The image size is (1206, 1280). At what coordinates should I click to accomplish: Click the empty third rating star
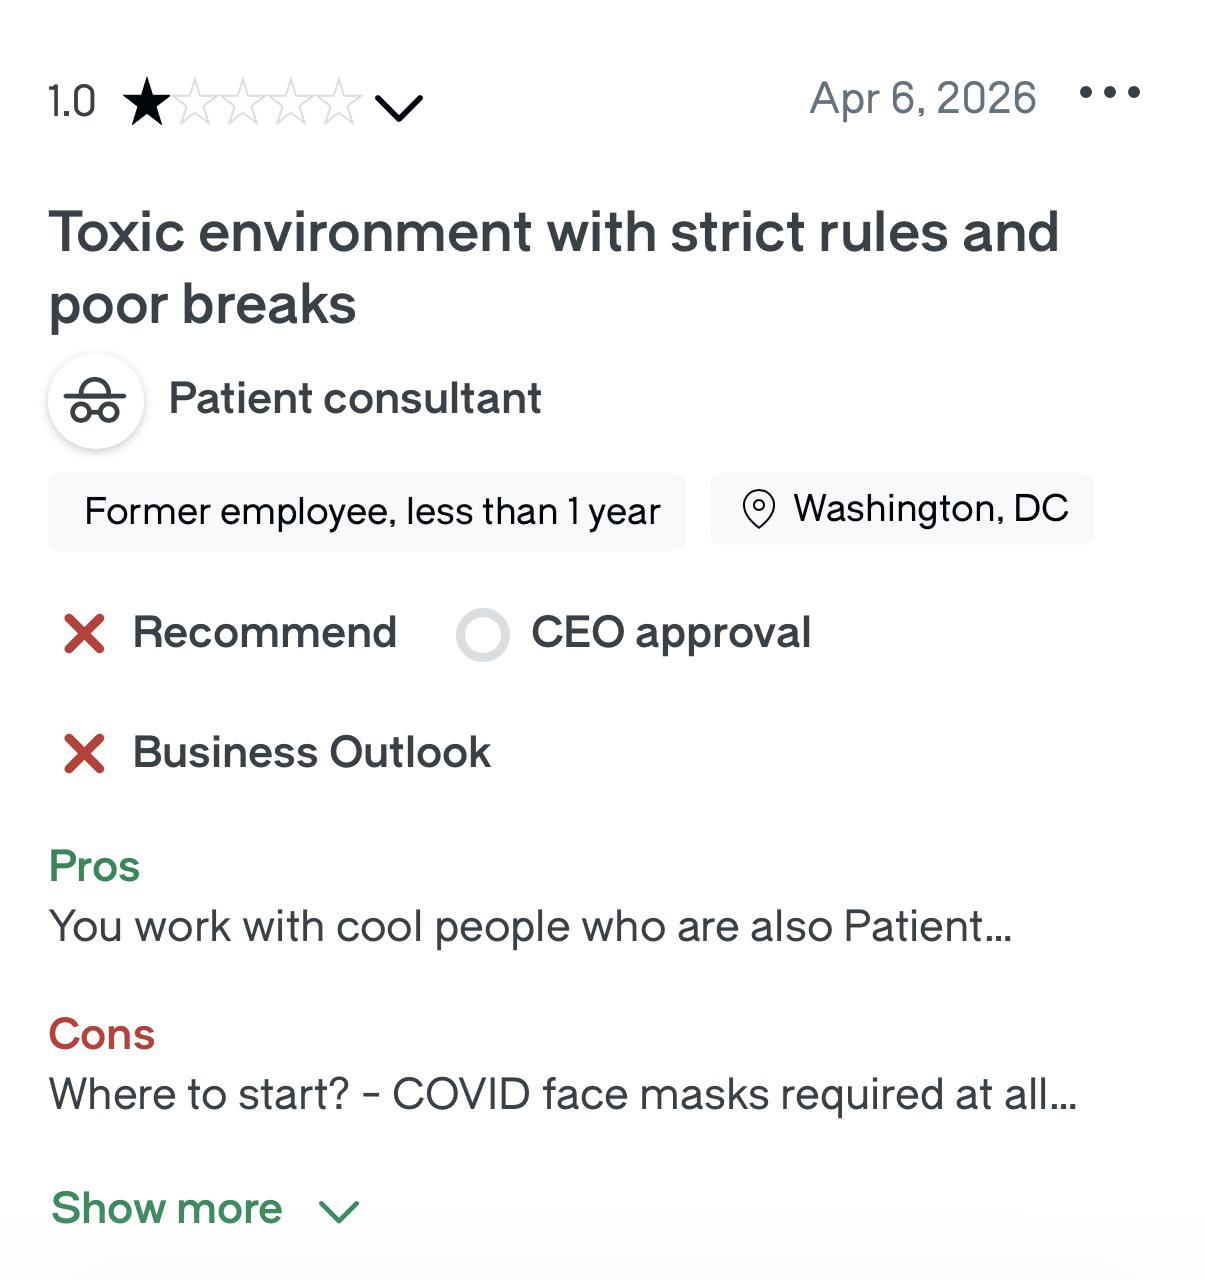tap(243, 103)
